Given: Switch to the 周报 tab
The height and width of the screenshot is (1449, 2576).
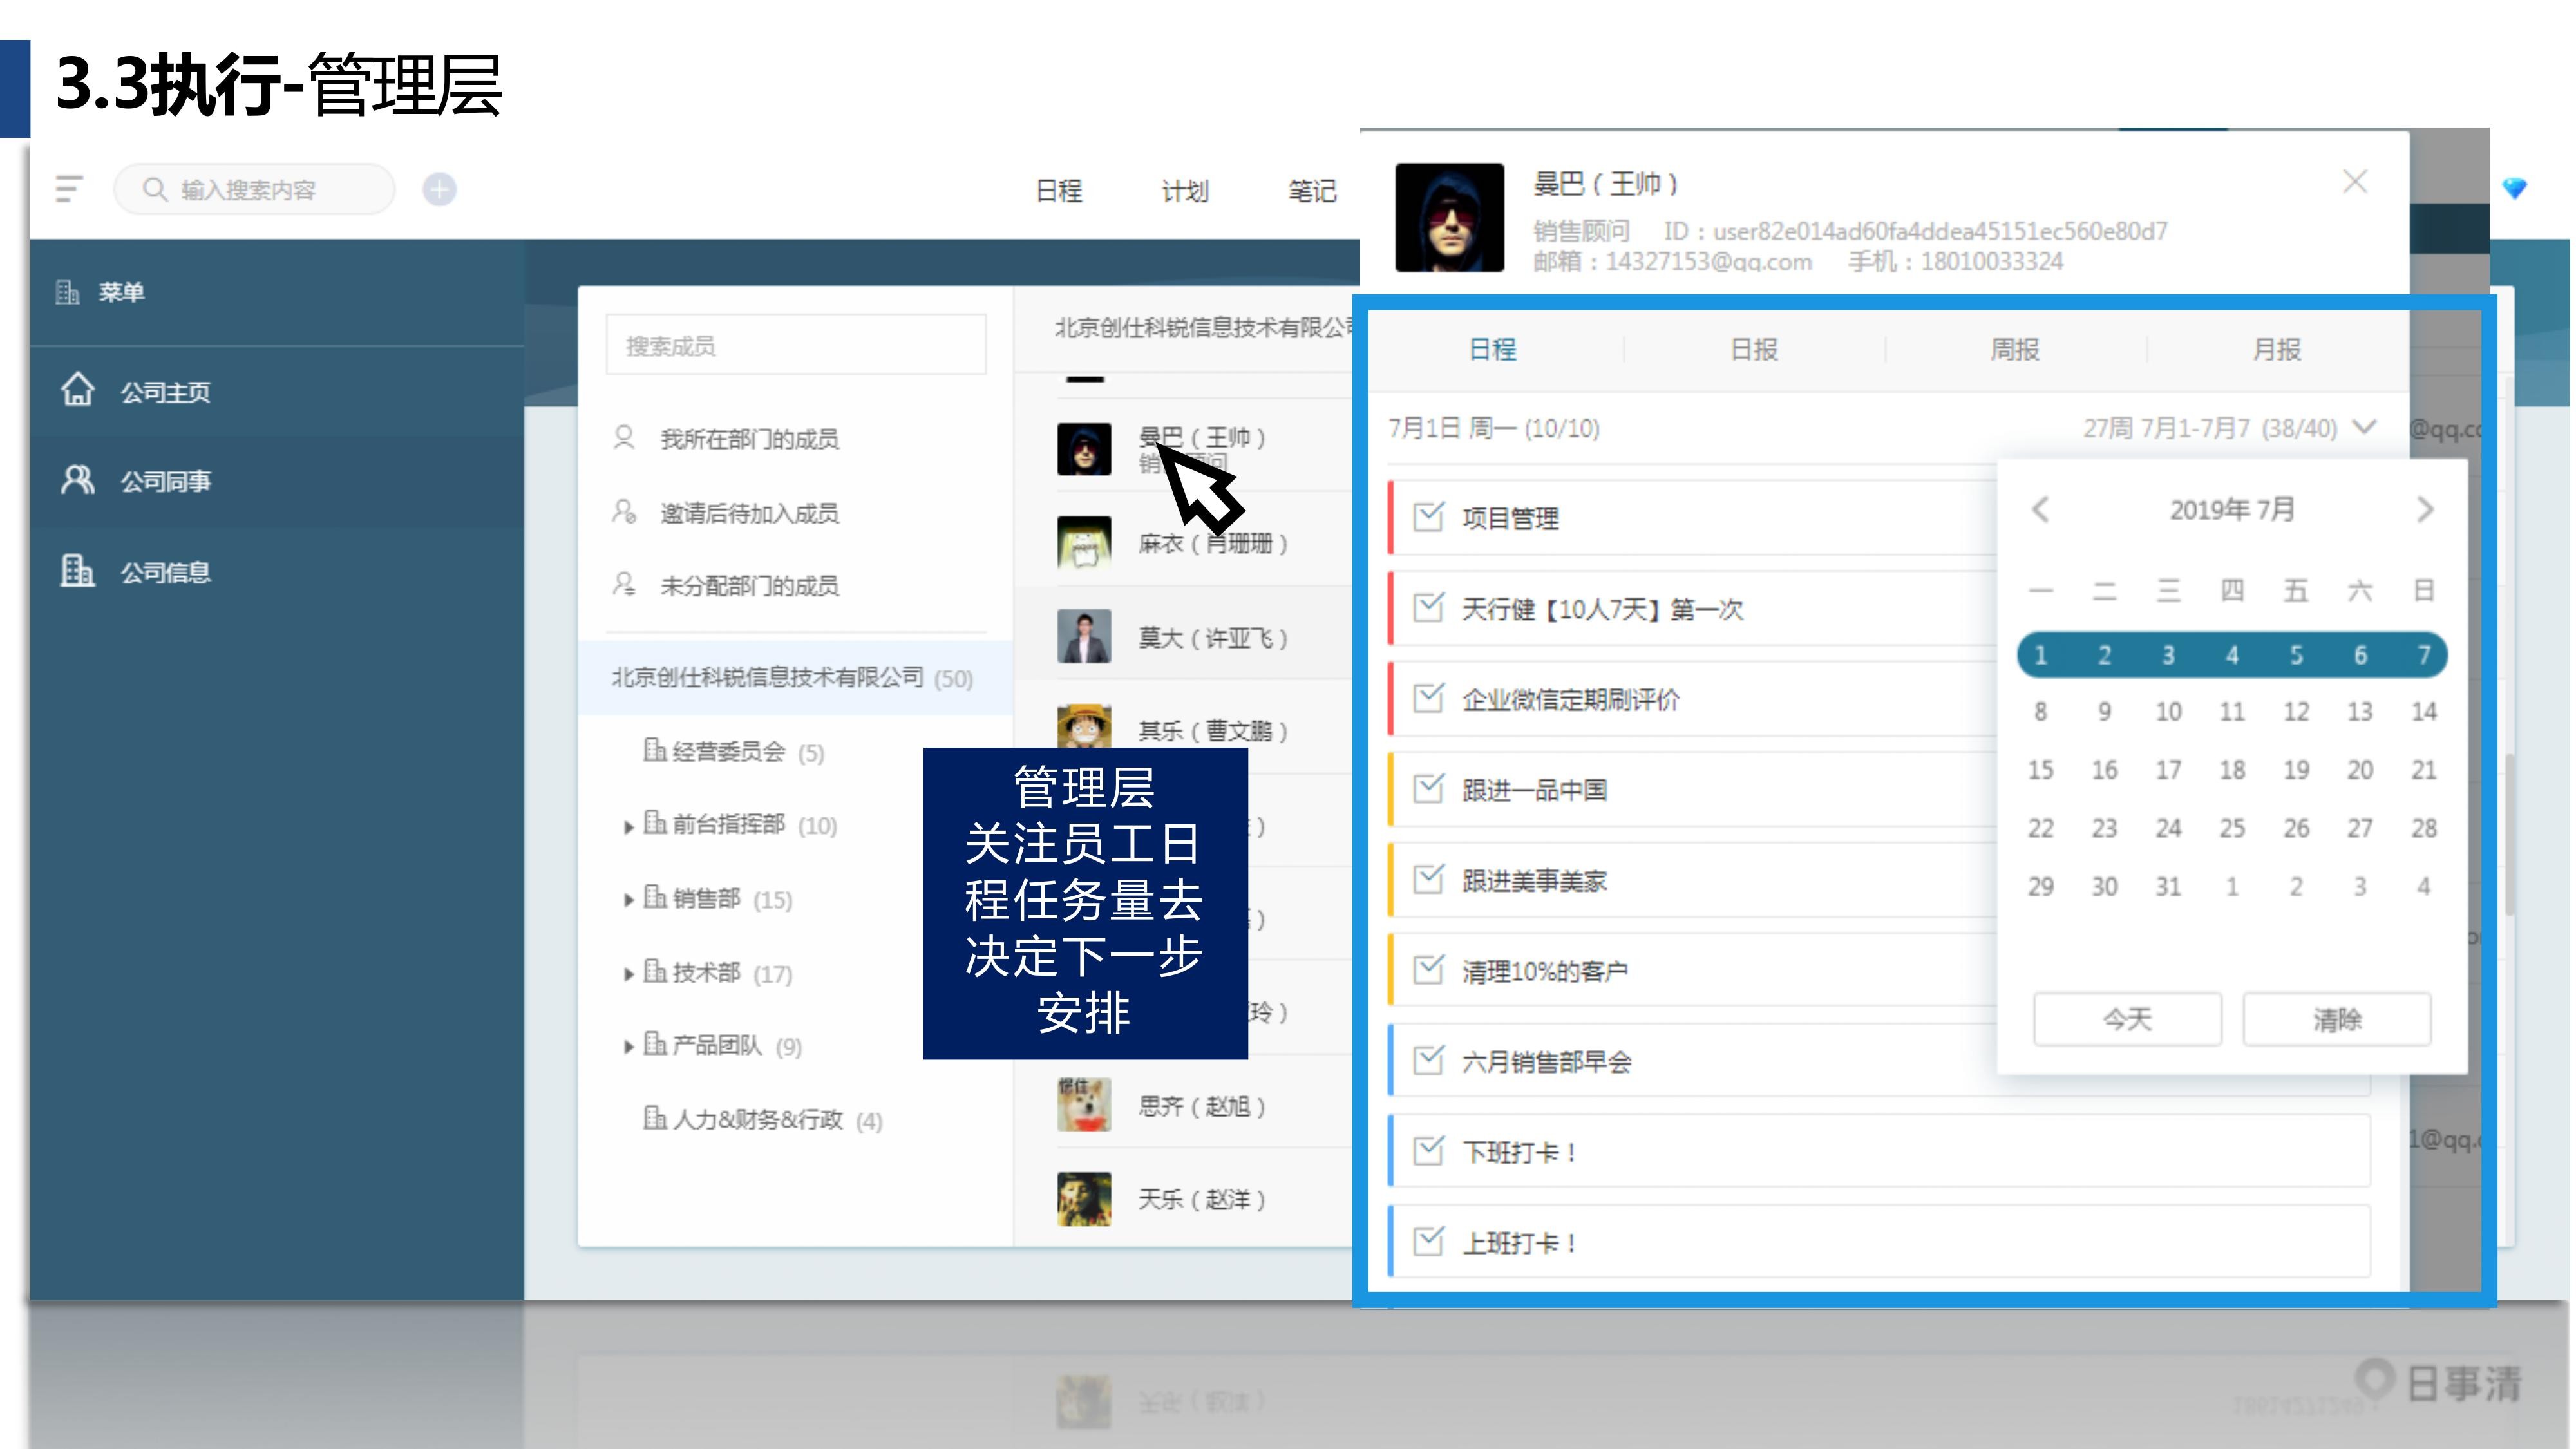Looking at the screenshot, I should click(2015, 349).
